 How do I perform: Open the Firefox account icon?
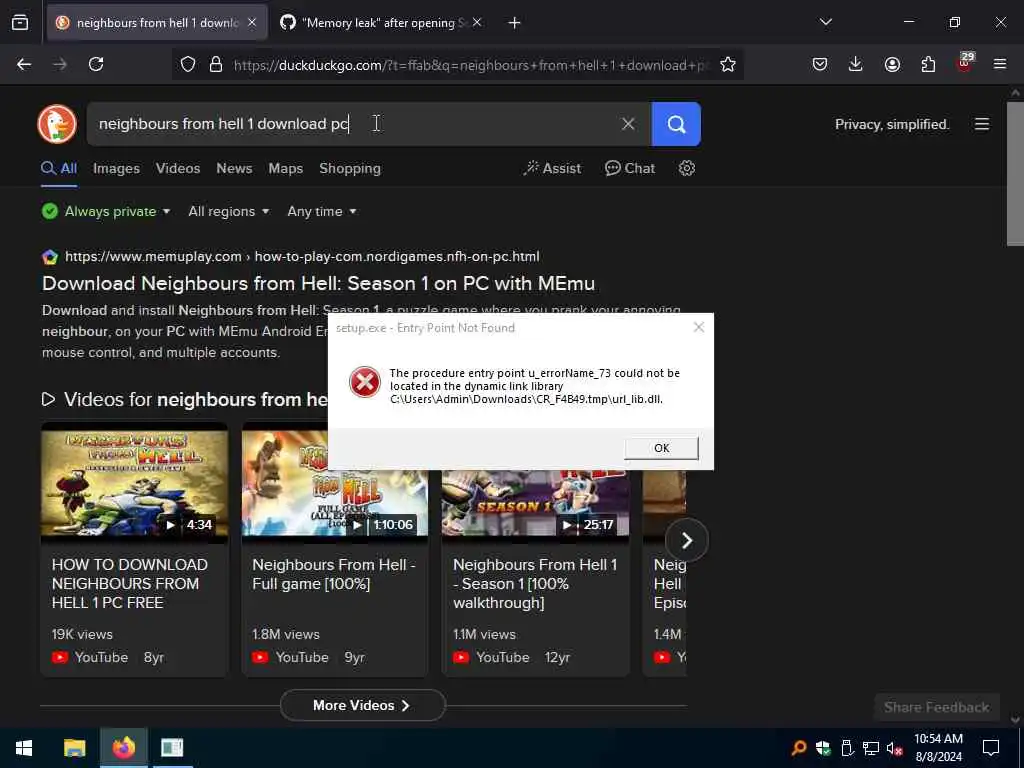[892, 64]
